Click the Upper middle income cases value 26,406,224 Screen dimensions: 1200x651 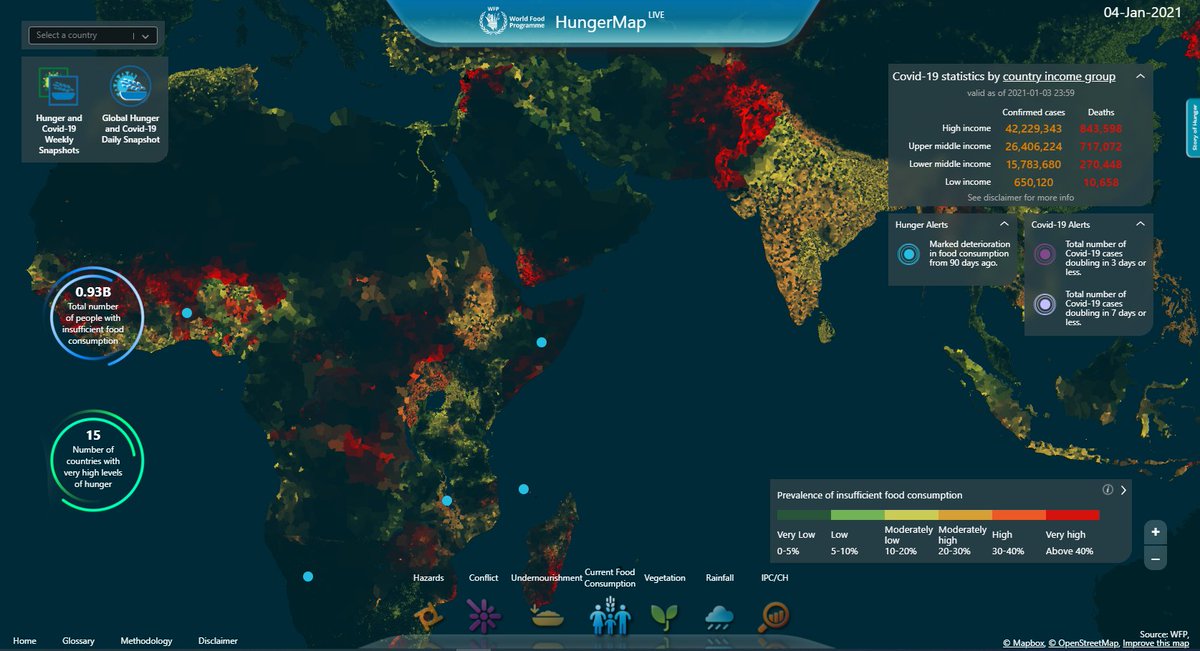tap(1032, 146)
